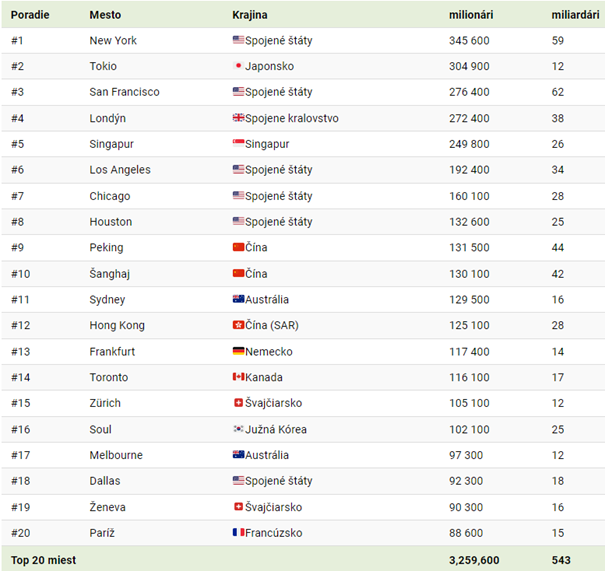Click the US flag in the New York row
The image size is (605, 571).
click(x=238, y=40)
